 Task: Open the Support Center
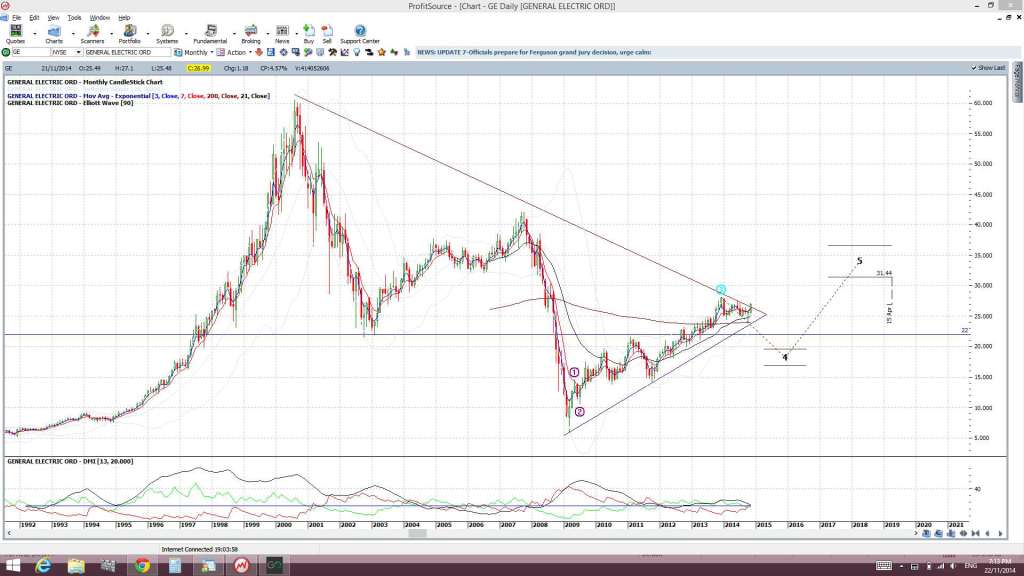[x=360, y=34]
